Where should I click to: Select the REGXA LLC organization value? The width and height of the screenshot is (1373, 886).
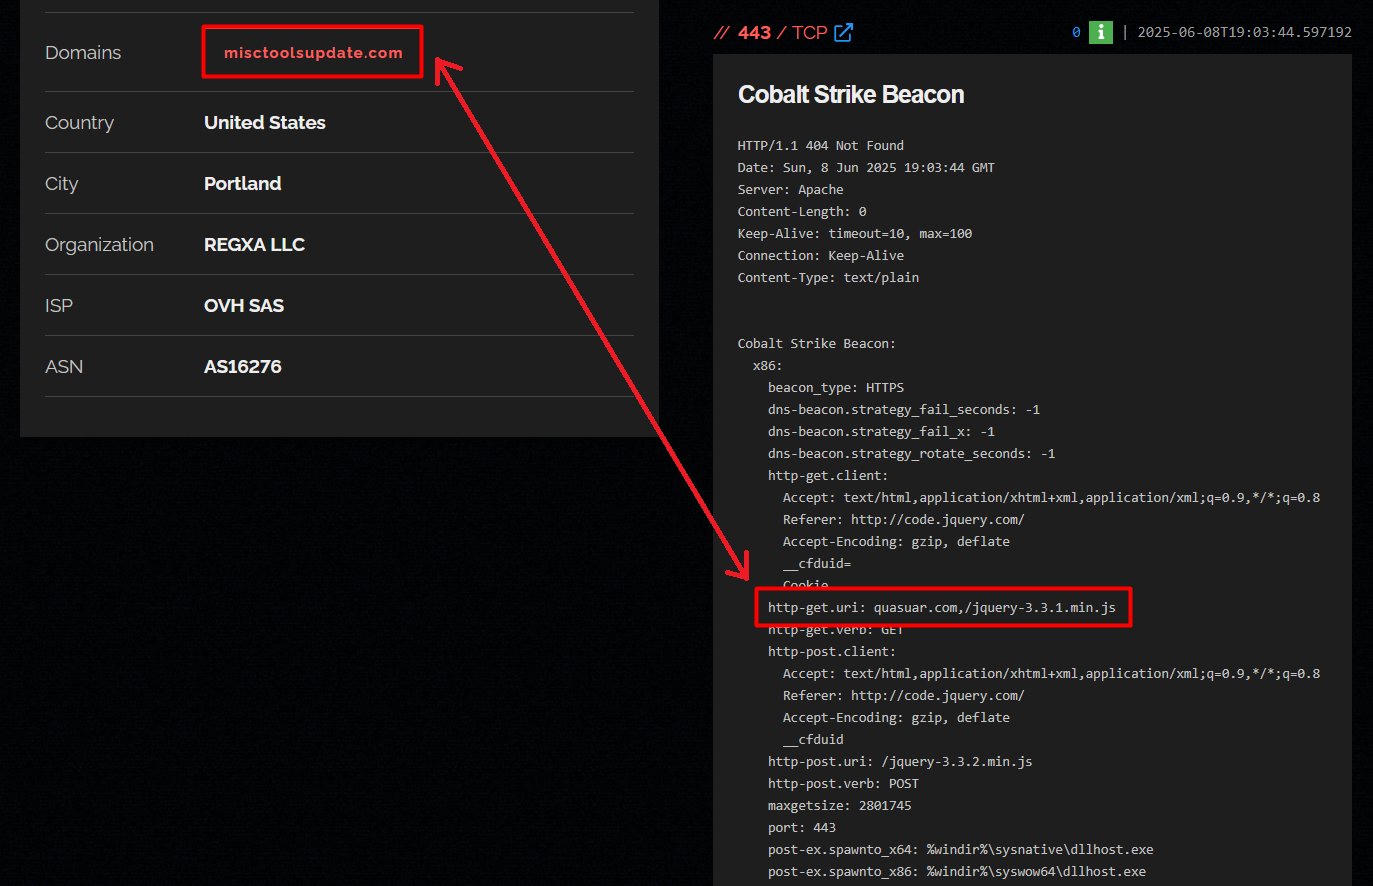pyautogui.click(x=255, y=245)
